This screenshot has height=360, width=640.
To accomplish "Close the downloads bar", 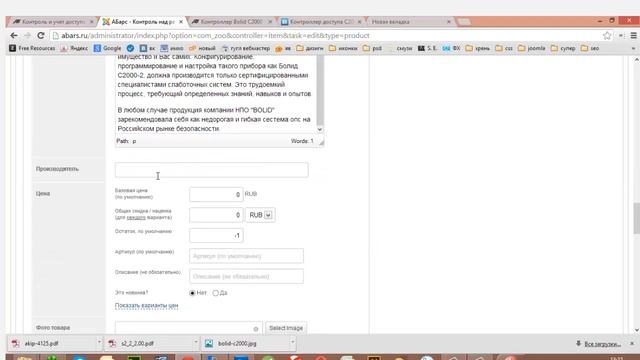I will (x=632, y=344).
